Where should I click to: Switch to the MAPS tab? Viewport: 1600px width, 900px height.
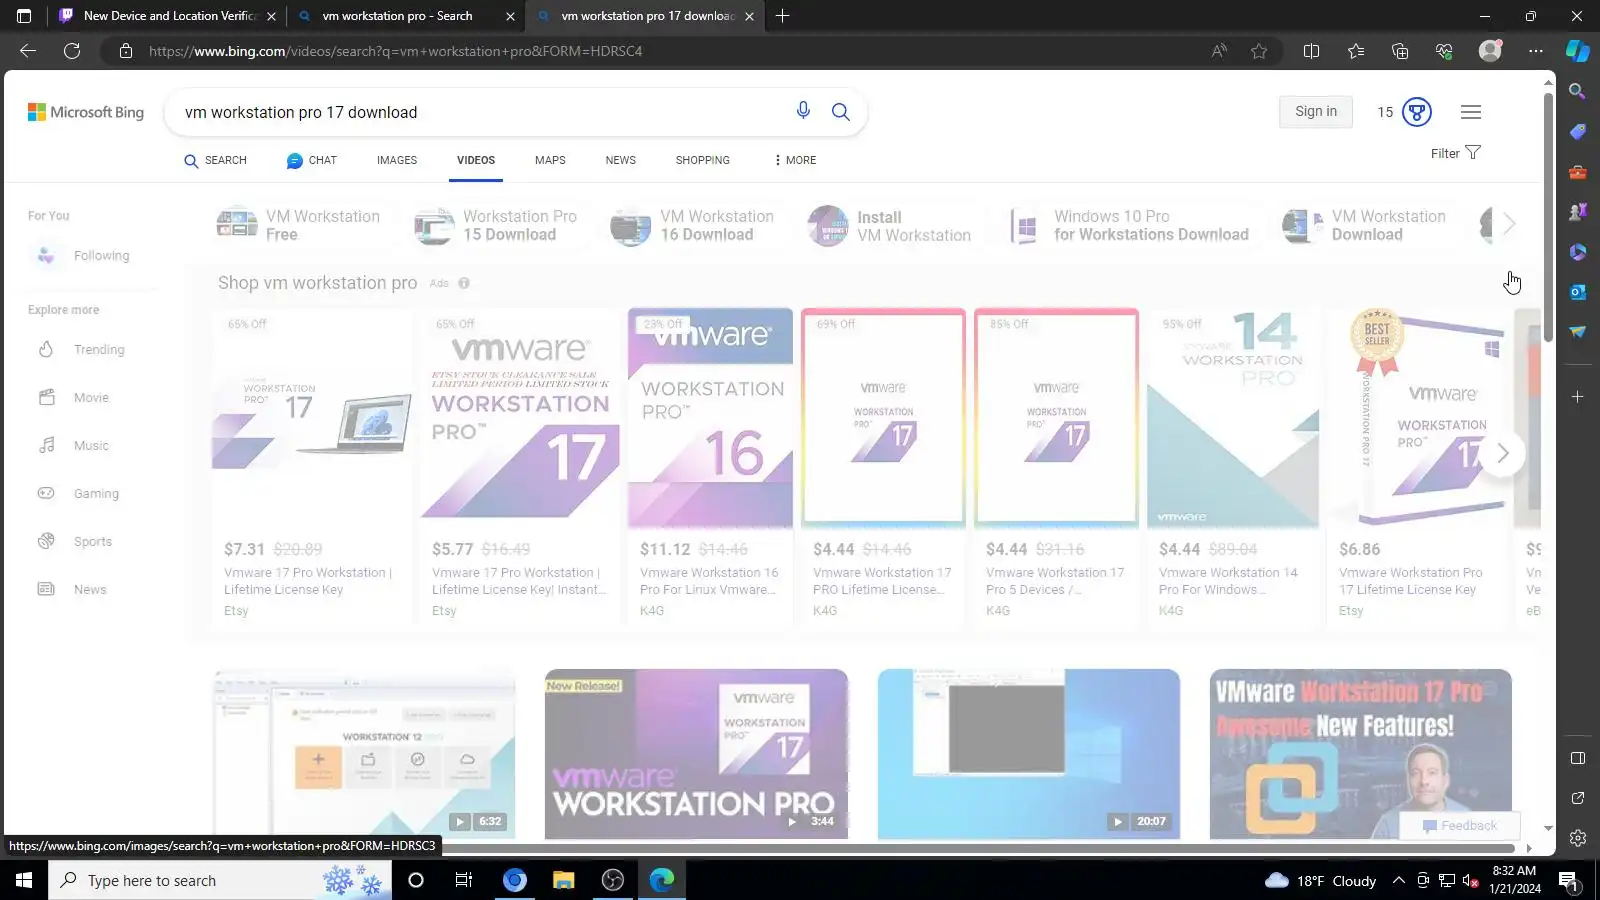(550, 160)
